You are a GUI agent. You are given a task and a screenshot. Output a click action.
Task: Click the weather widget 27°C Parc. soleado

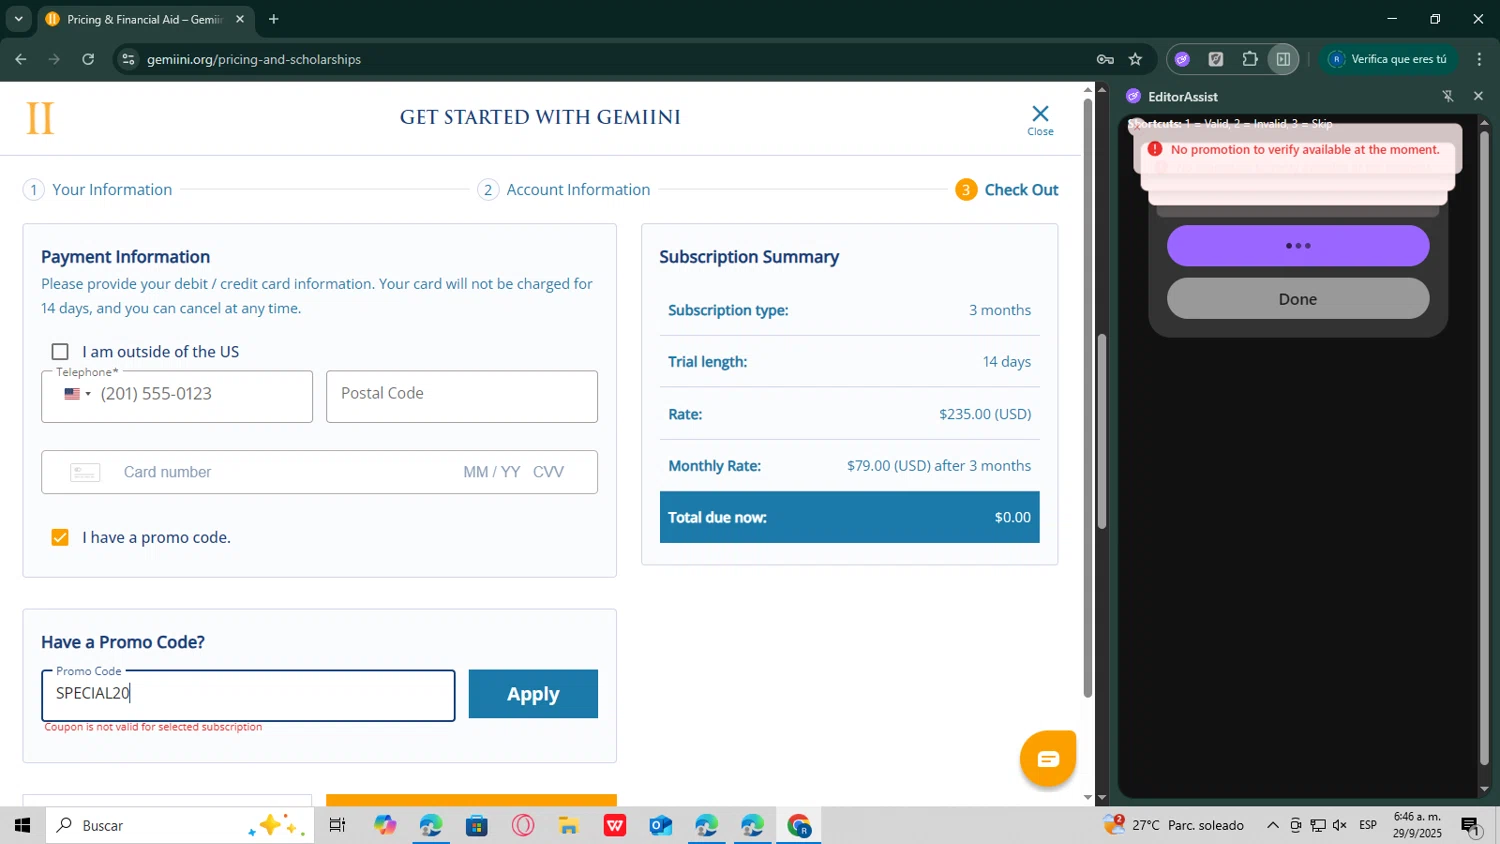pyautogui.click(x=1174, y=825)
